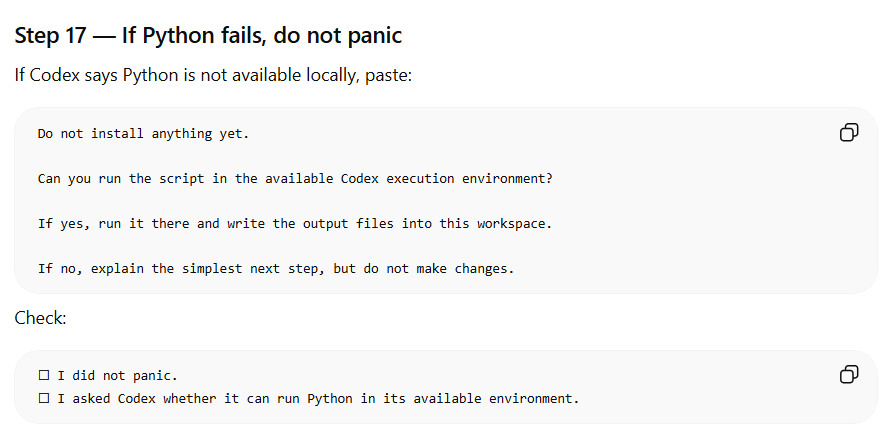Click the 'If no, explain' line

(x=276, y=269)
